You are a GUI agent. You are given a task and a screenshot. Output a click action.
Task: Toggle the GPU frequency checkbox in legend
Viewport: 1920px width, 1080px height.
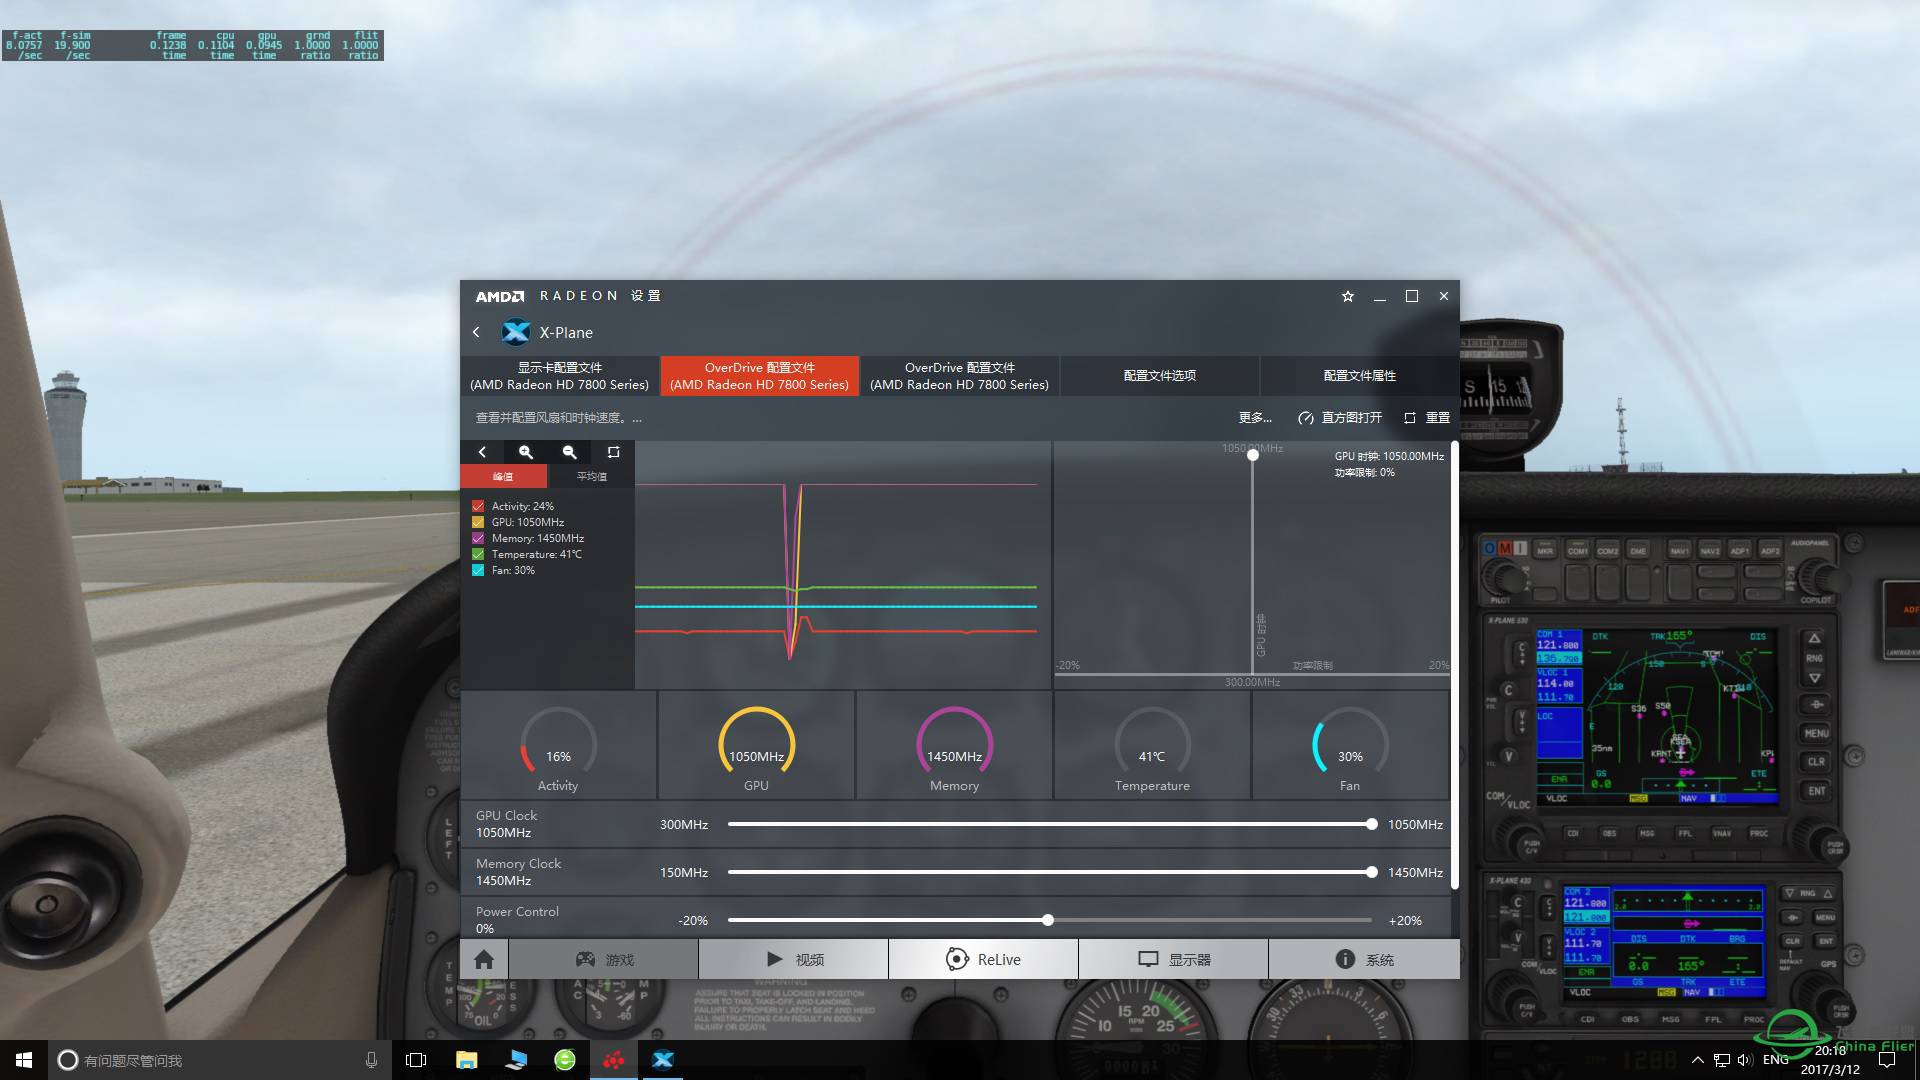tap(477, 521)
